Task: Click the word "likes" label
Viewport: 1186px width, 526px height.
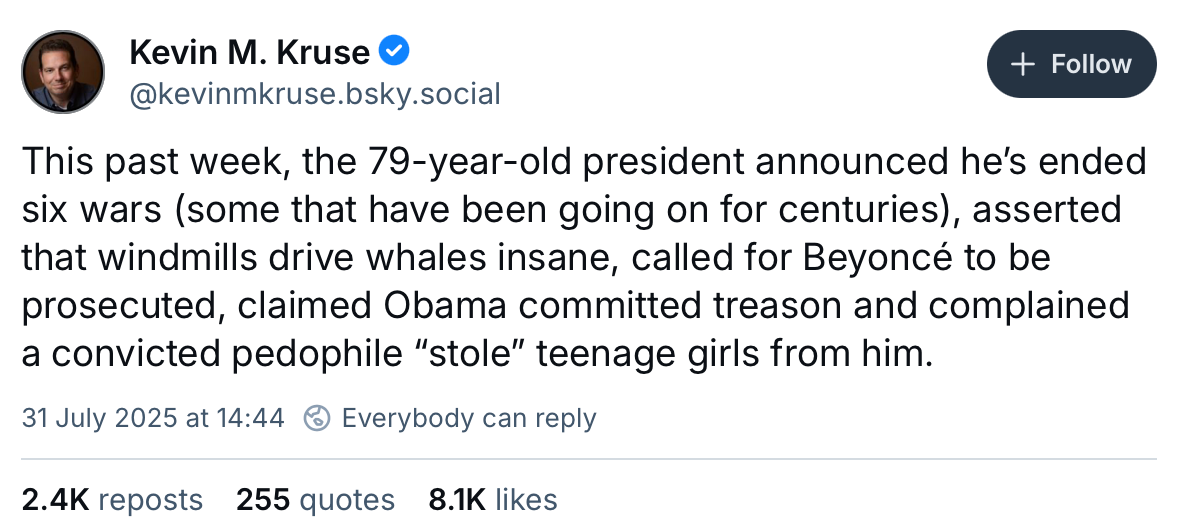Action: (526, 499)
